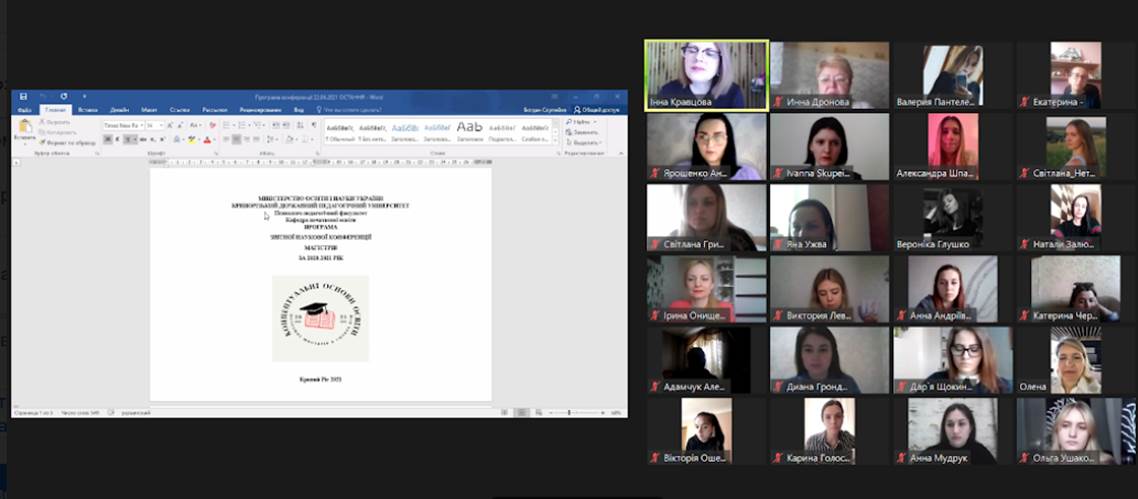Switch to the Дизайн ribbon tab
The image size is (1138, 499).
(x=119, y=109)
